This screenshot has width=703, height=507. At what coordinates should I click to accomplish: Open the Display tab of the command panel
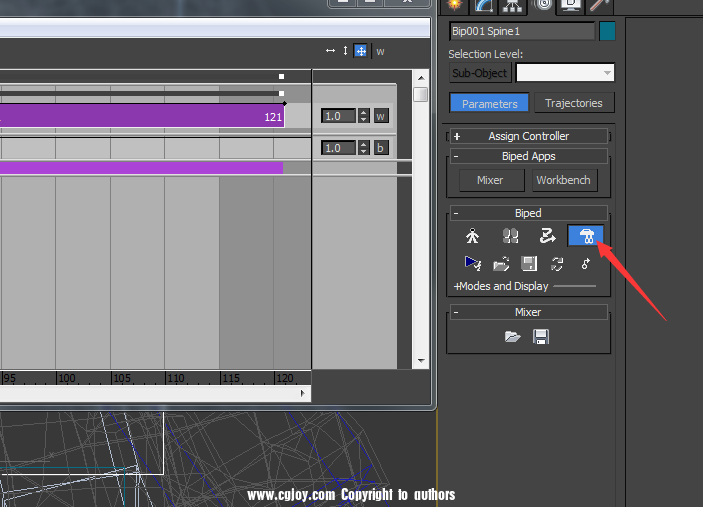570,5
